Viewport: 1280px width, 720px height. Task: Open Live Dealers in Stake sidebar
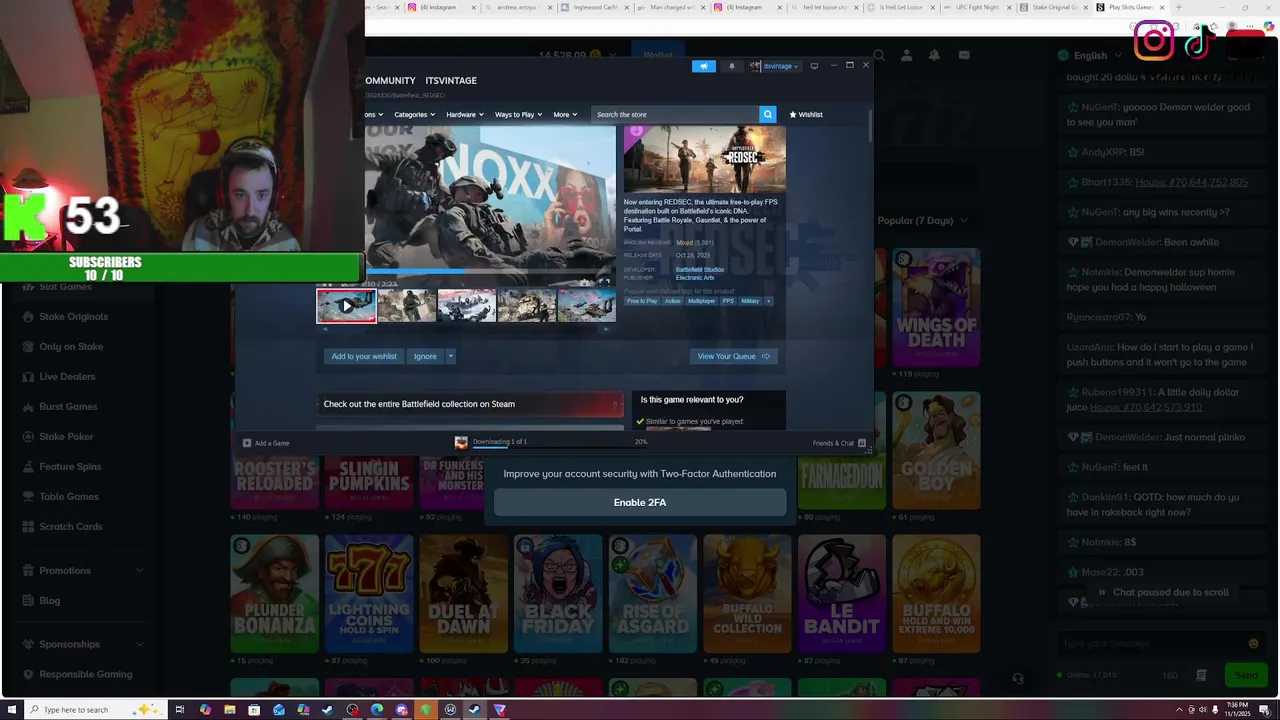(x=67, y=377)
